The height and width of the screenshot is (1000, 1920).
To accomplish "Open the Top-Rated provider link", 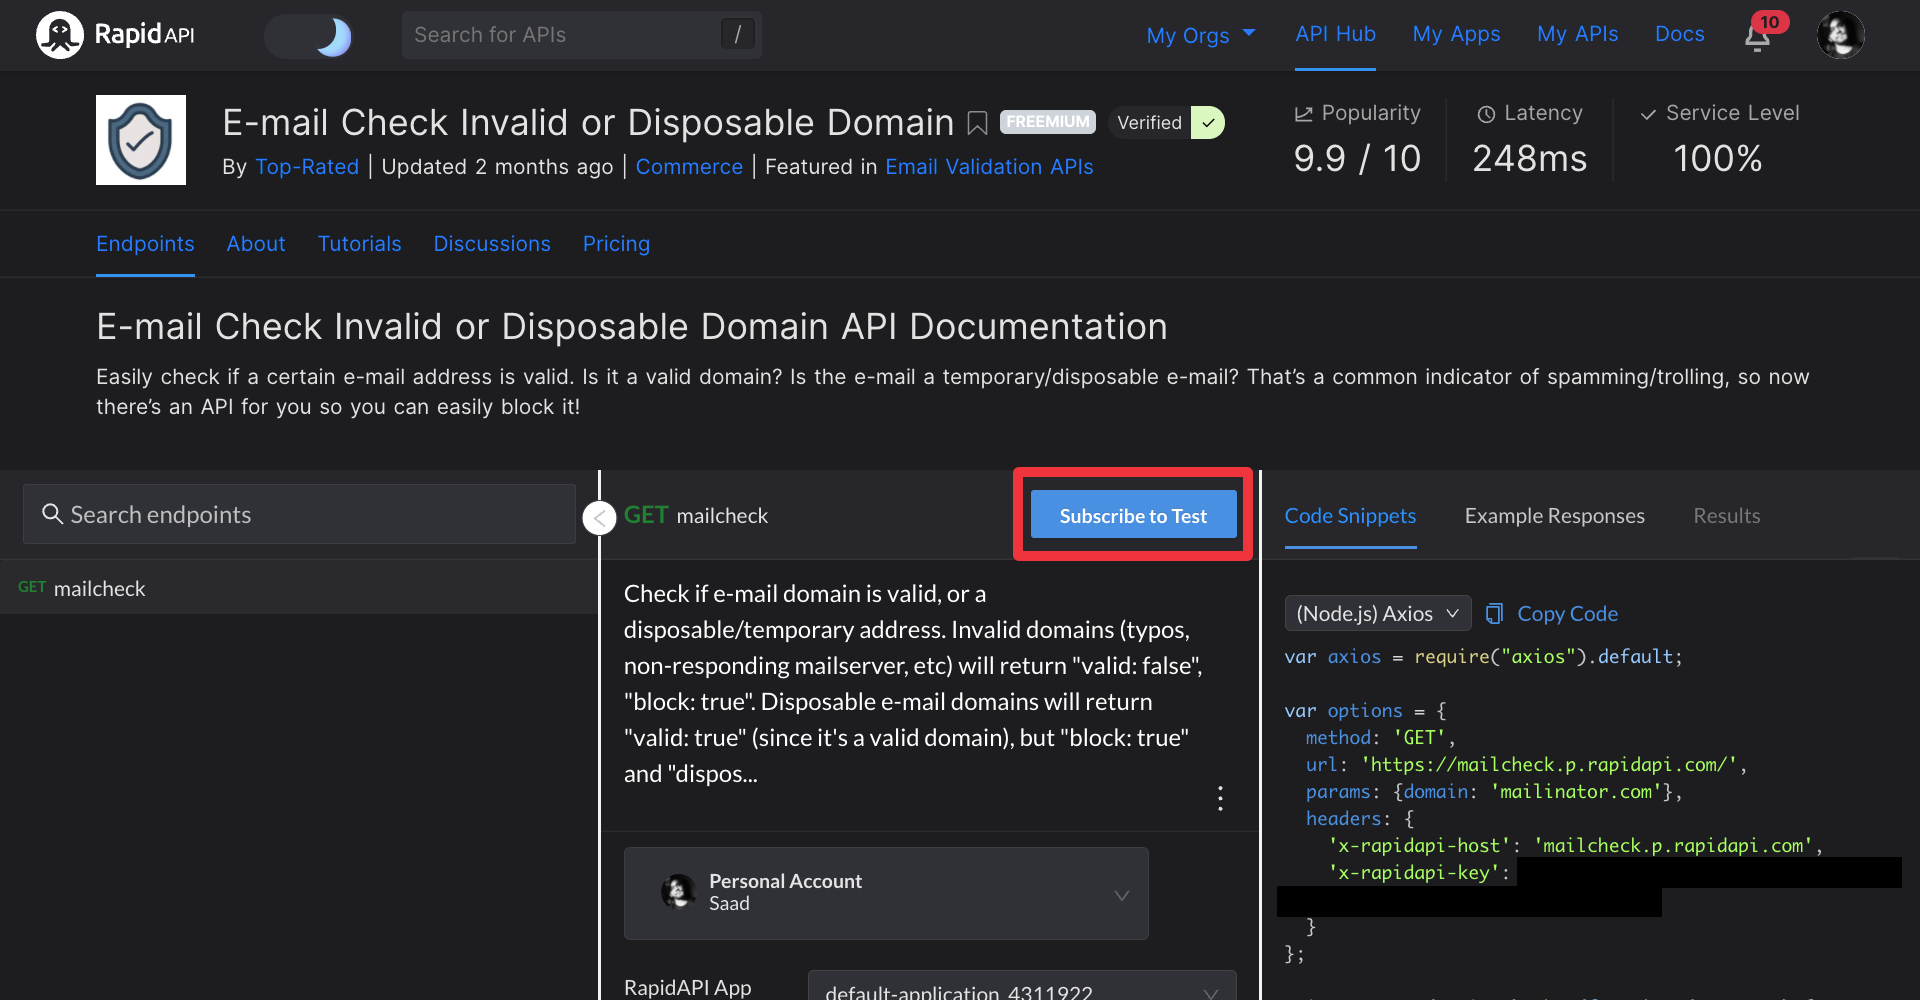I will click(x=307, y=167).
